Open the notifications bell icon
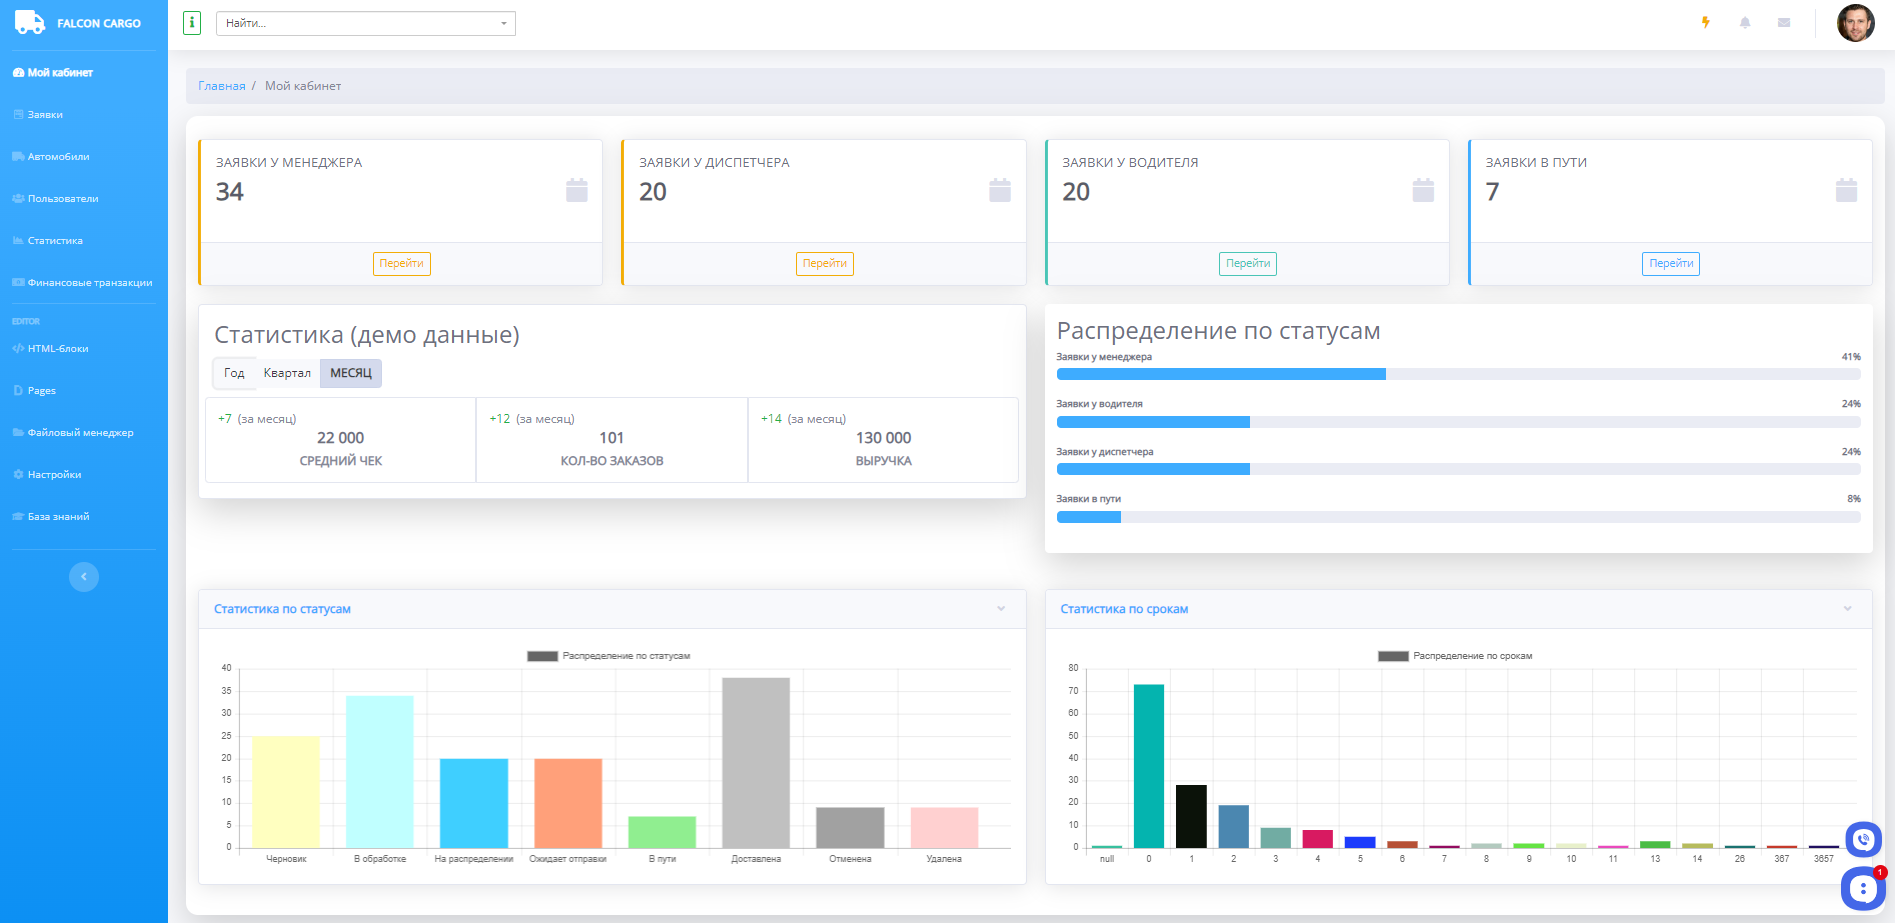 click(x=1745, y=23)
